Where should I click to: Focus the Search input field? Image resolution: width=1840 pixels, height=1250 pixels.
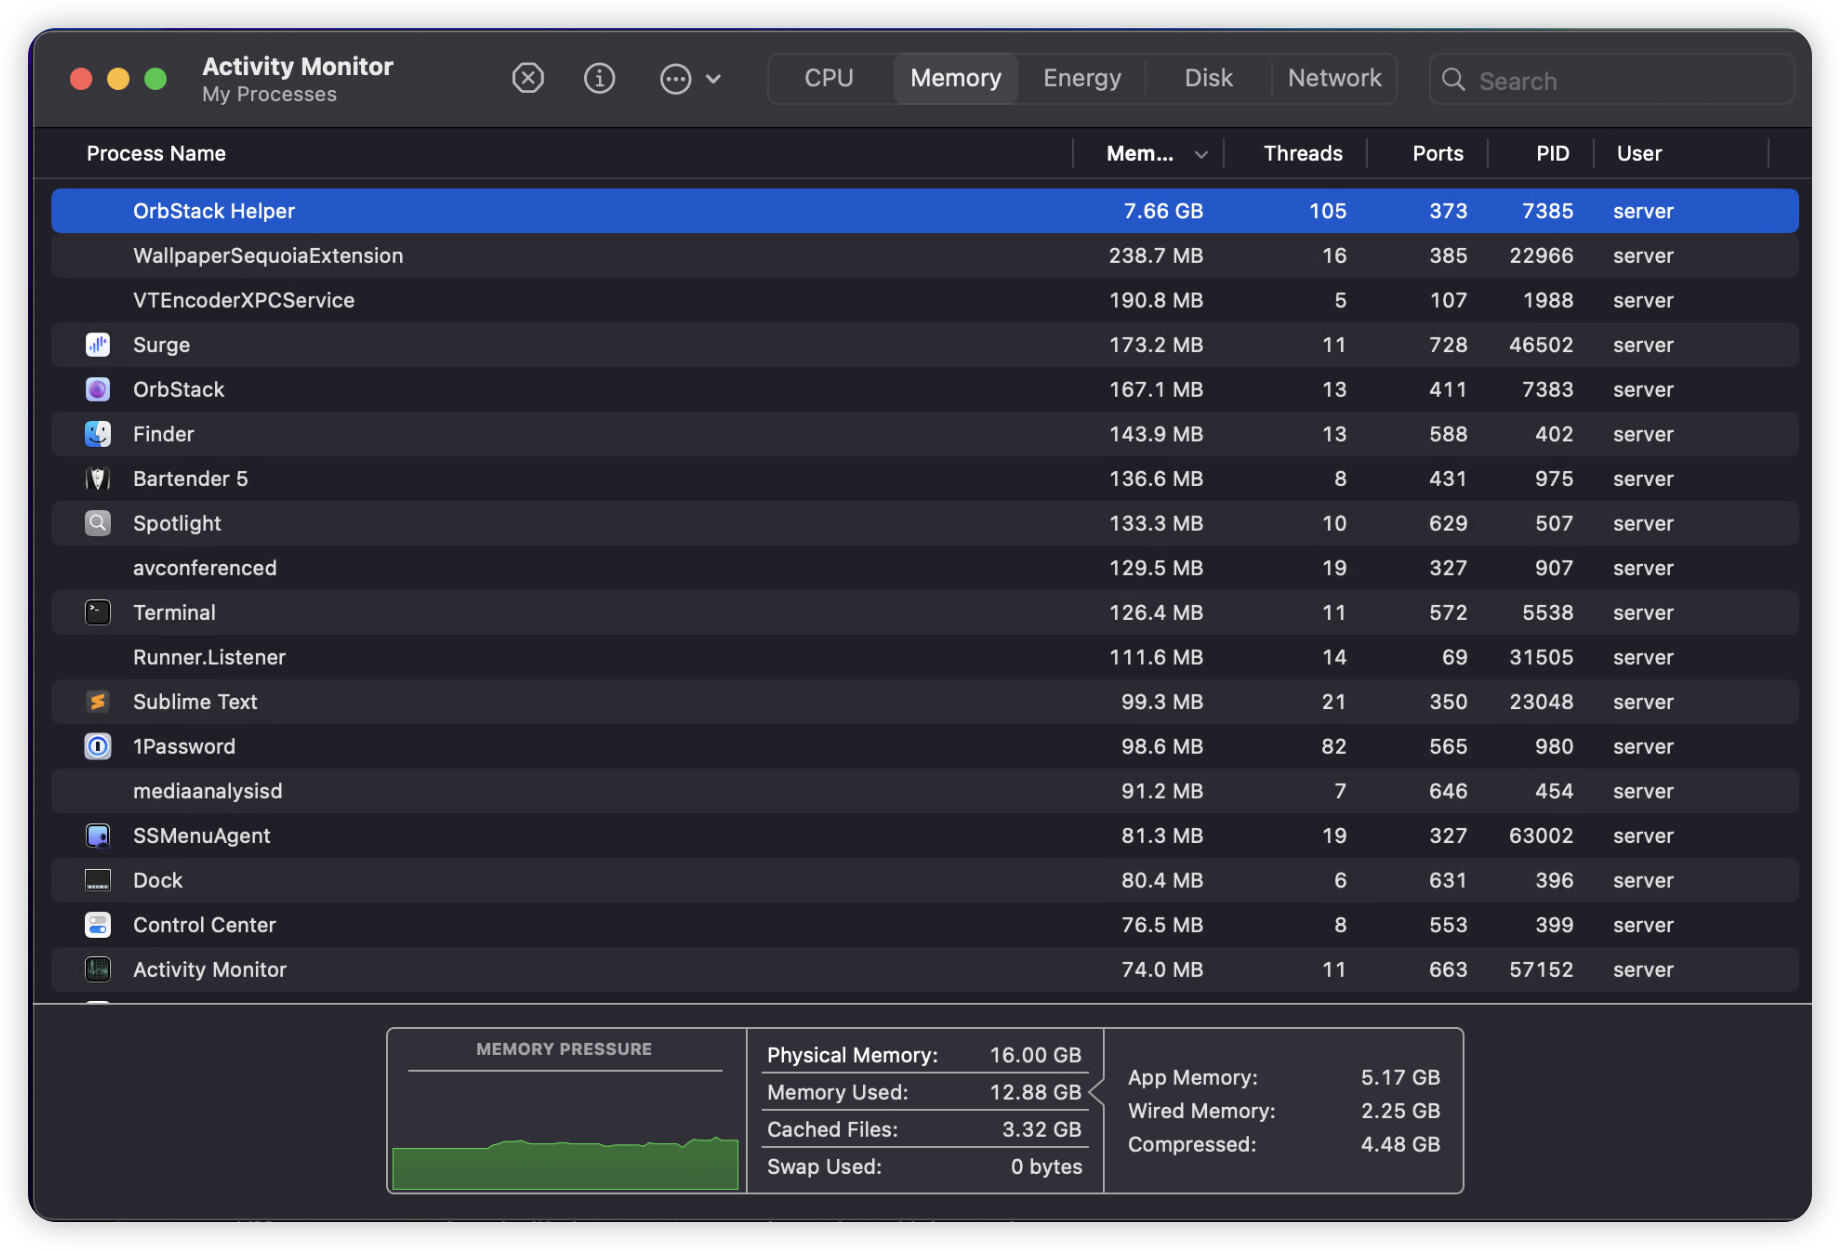coord(1611,80)
